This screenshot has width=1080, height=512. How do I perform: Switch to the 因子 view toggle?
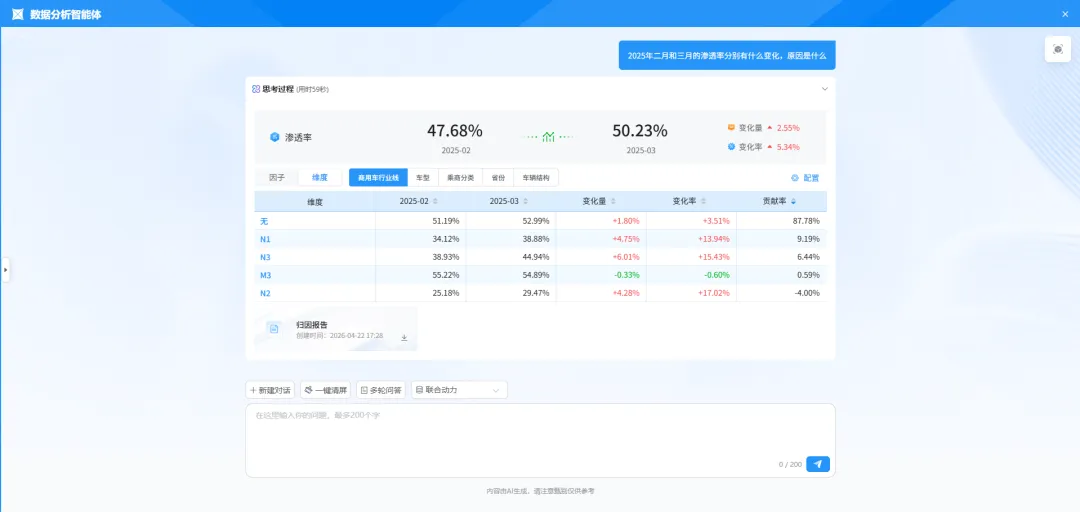[277, 178]
